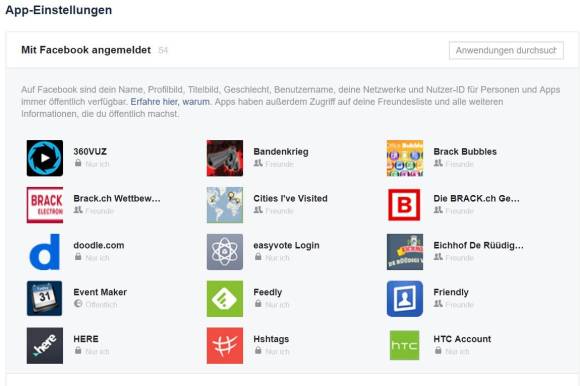Image resolution: width=580 pixels, height=386 pixels.
Task: Open the Event Maker calendar icon
Action: coord(45,299)
